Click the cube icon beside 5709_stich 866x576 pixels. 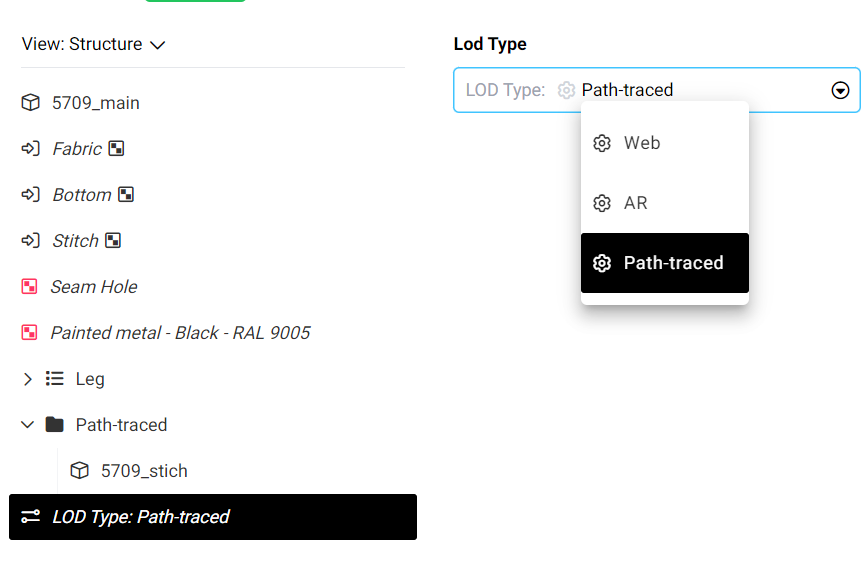coord(80,471)
